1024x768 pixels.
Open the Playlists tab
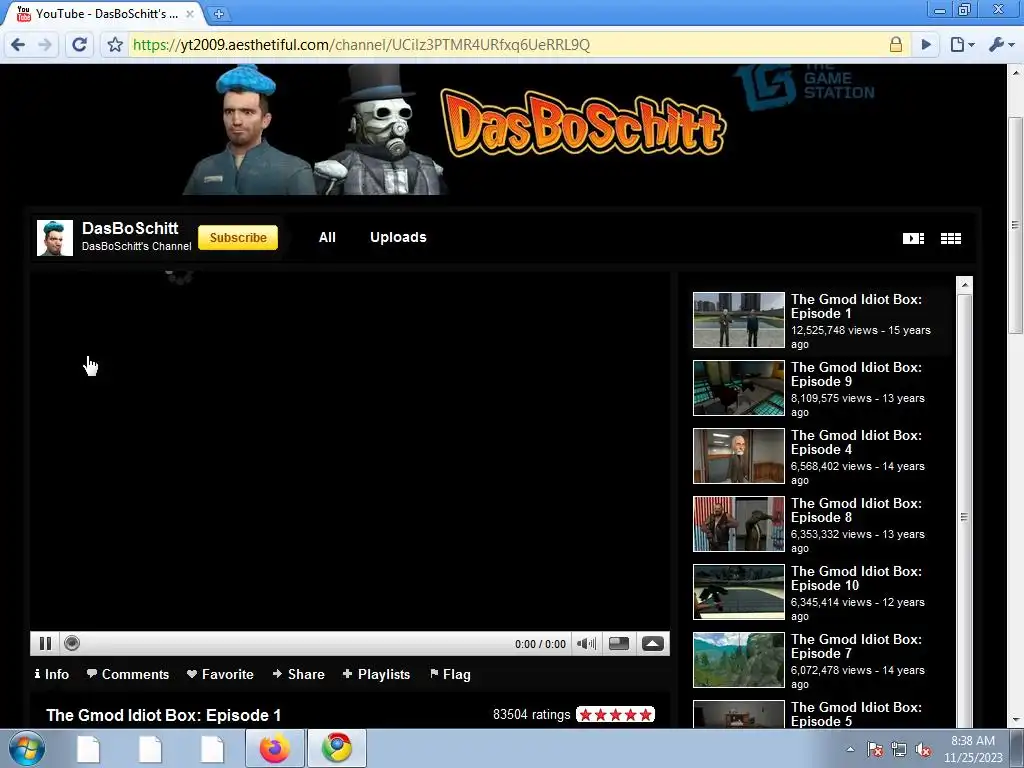coord(376,674)
